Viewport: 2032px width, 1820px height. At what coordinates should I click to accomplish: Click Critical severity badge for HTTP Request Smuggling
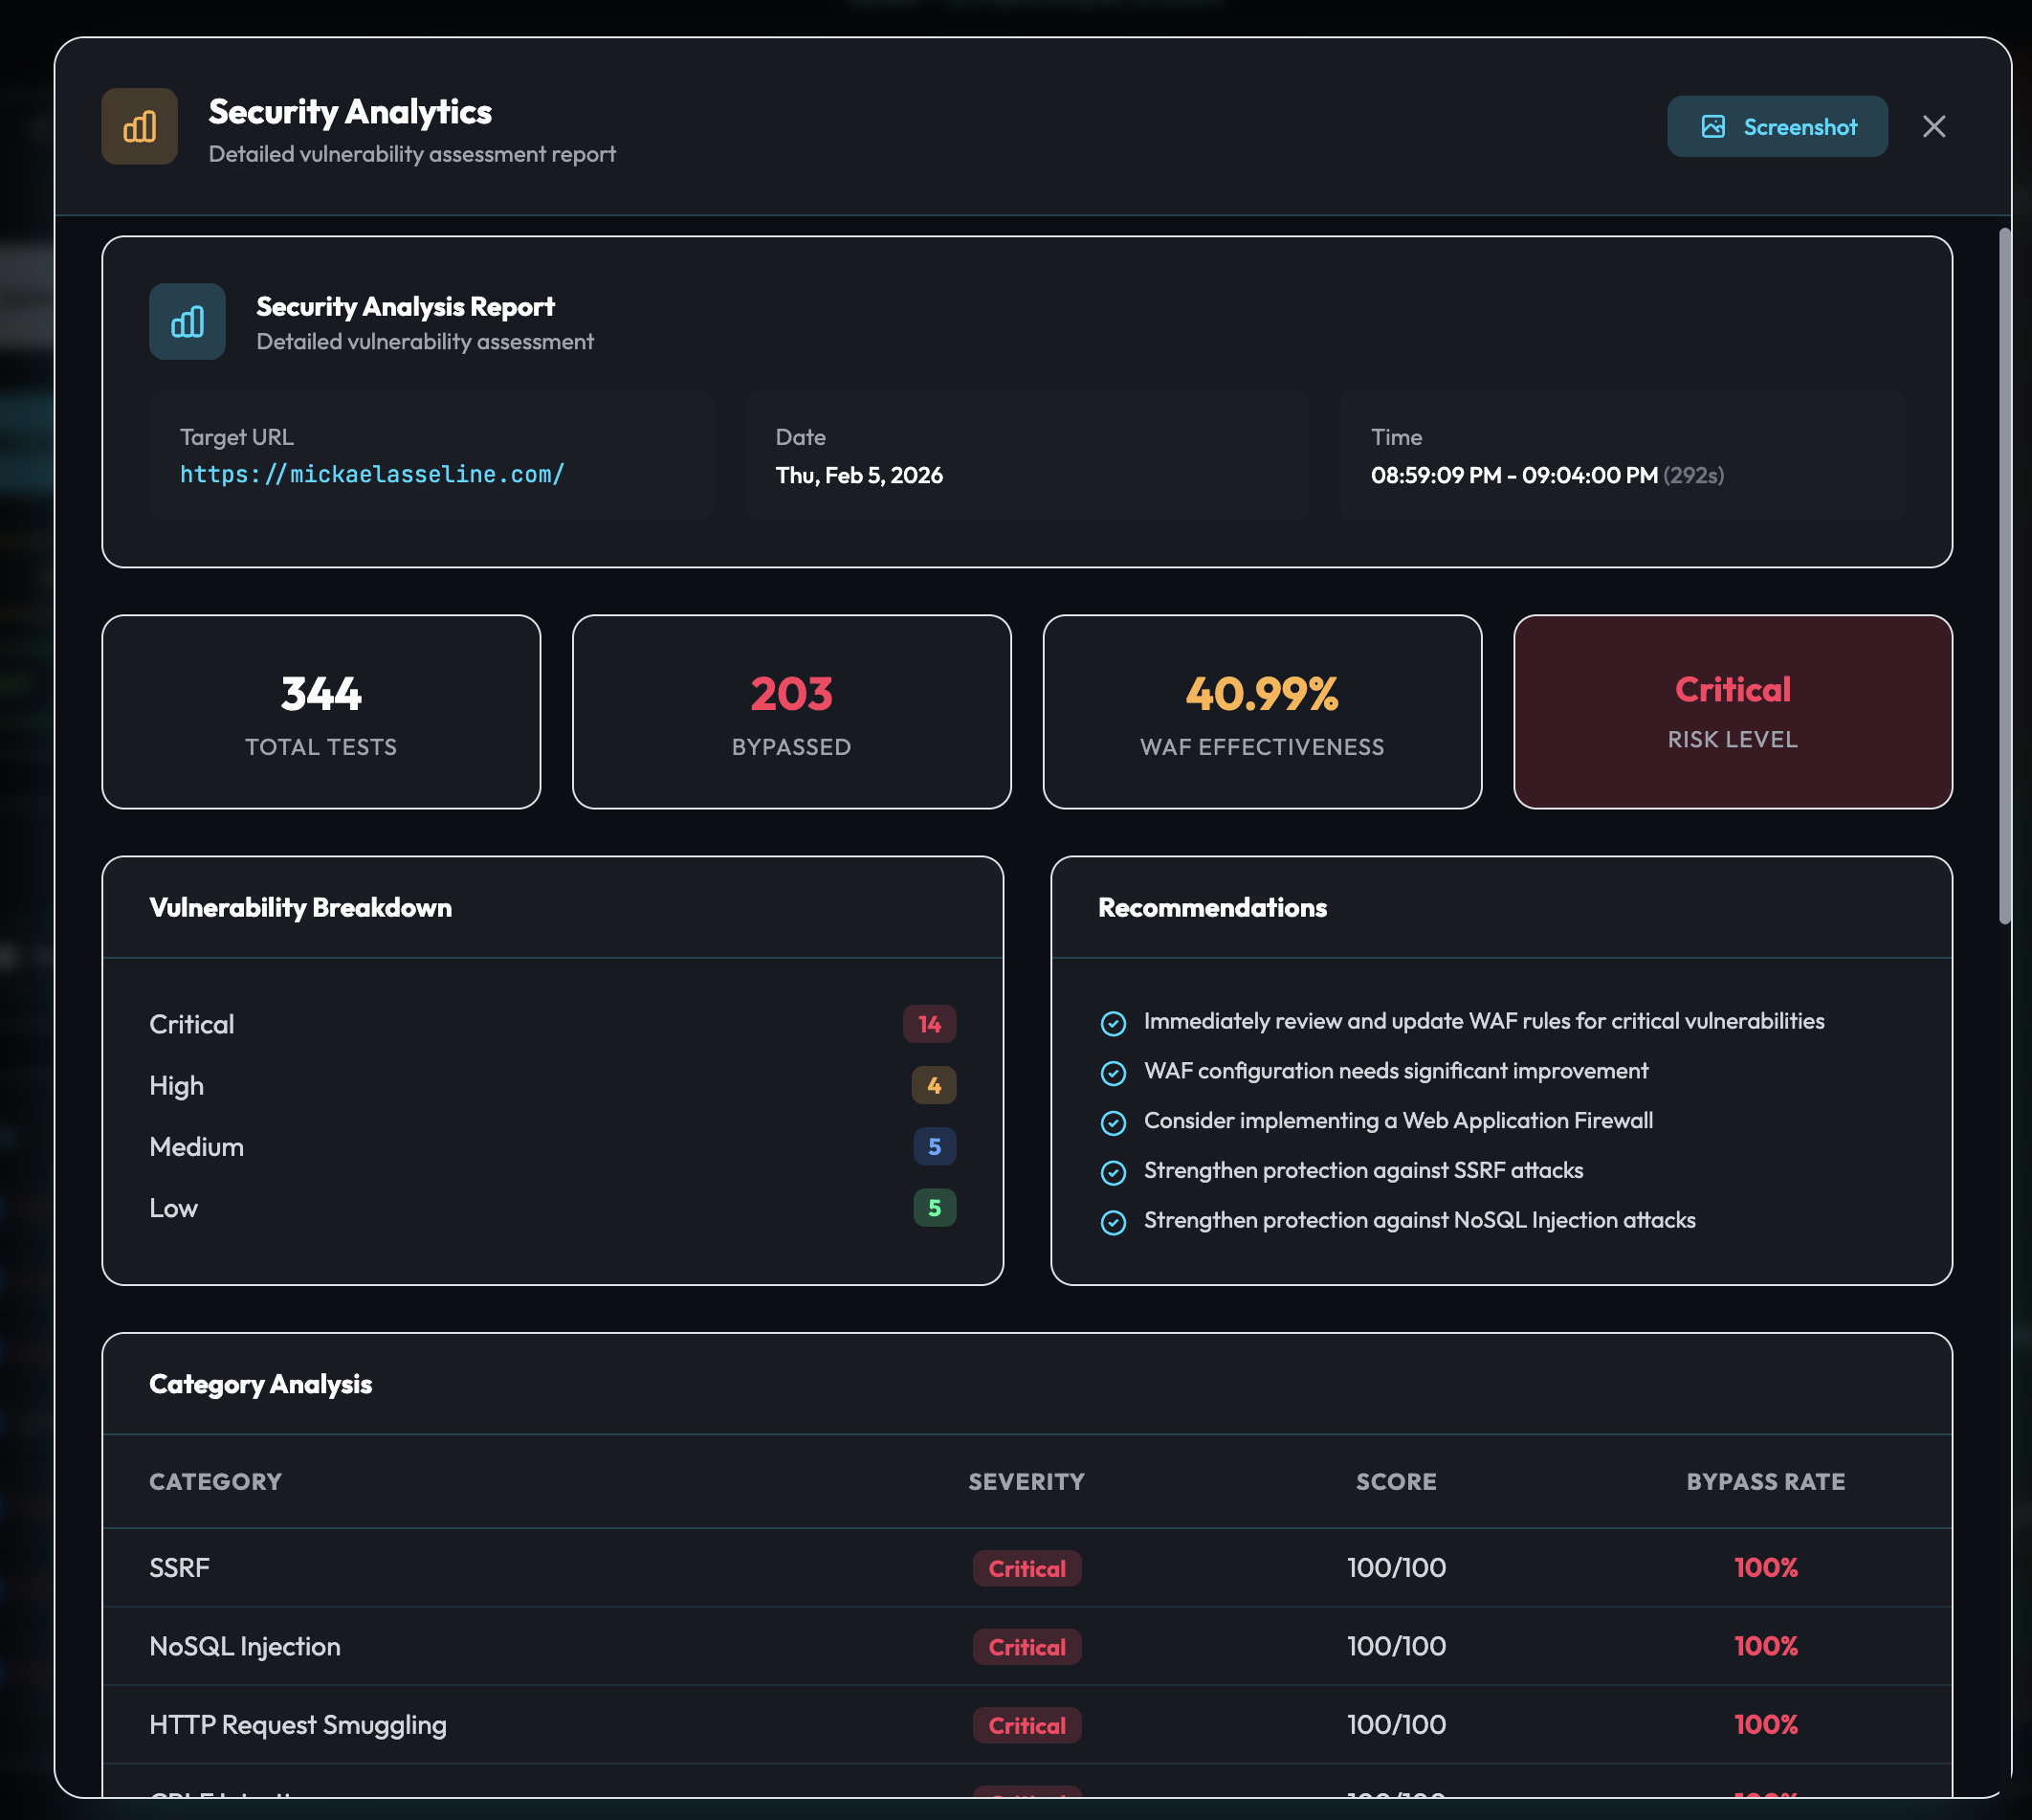(x=1027, y=1725)
